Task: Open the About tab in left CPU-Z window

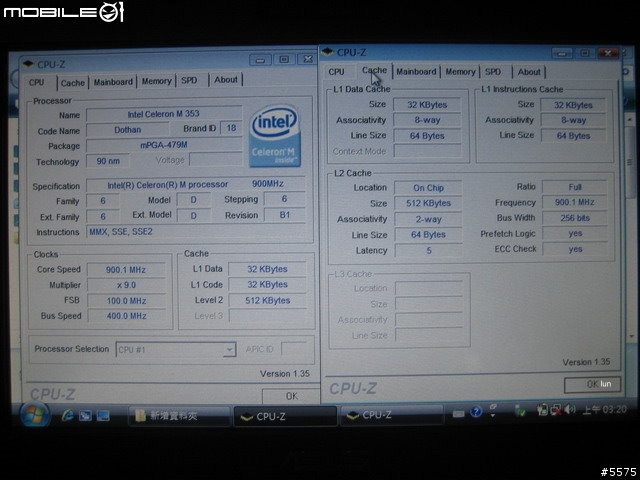Action: (x=226, y=80)
